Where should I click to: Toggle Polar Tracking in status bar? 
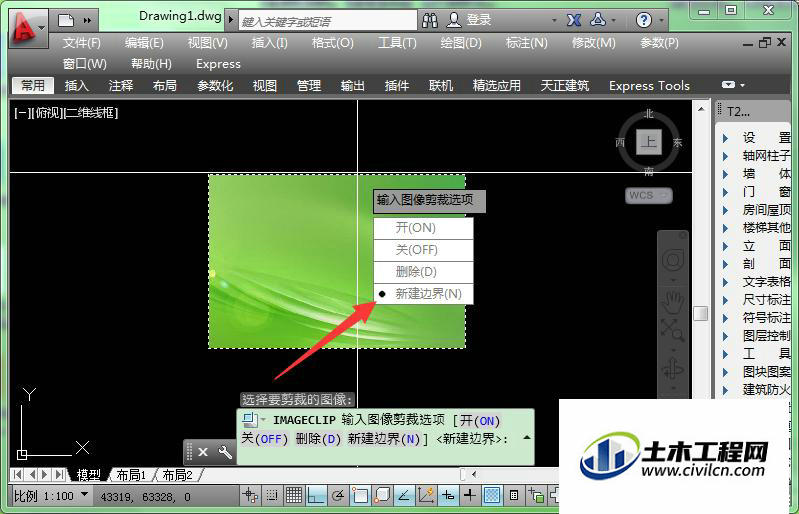point(338,495)
